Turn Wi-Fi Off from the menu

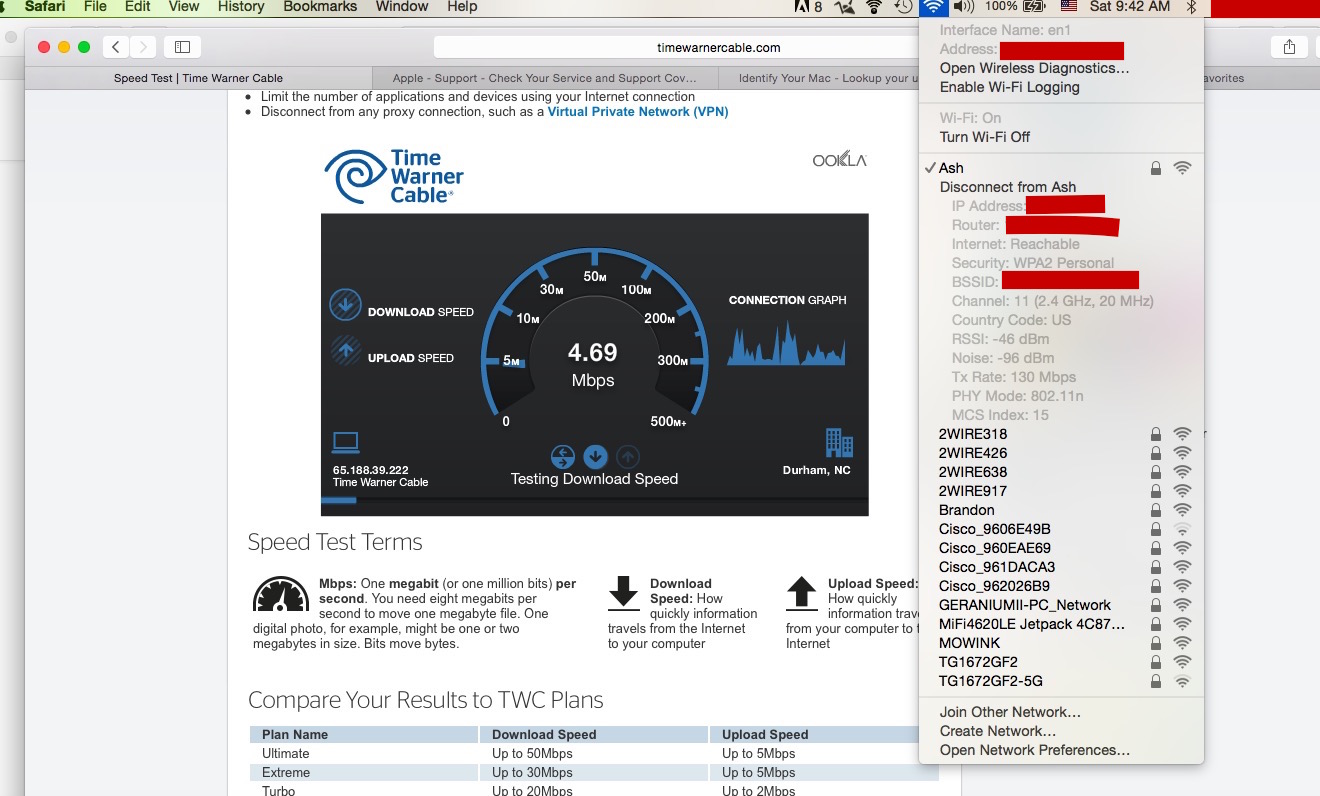pos(984,137)
